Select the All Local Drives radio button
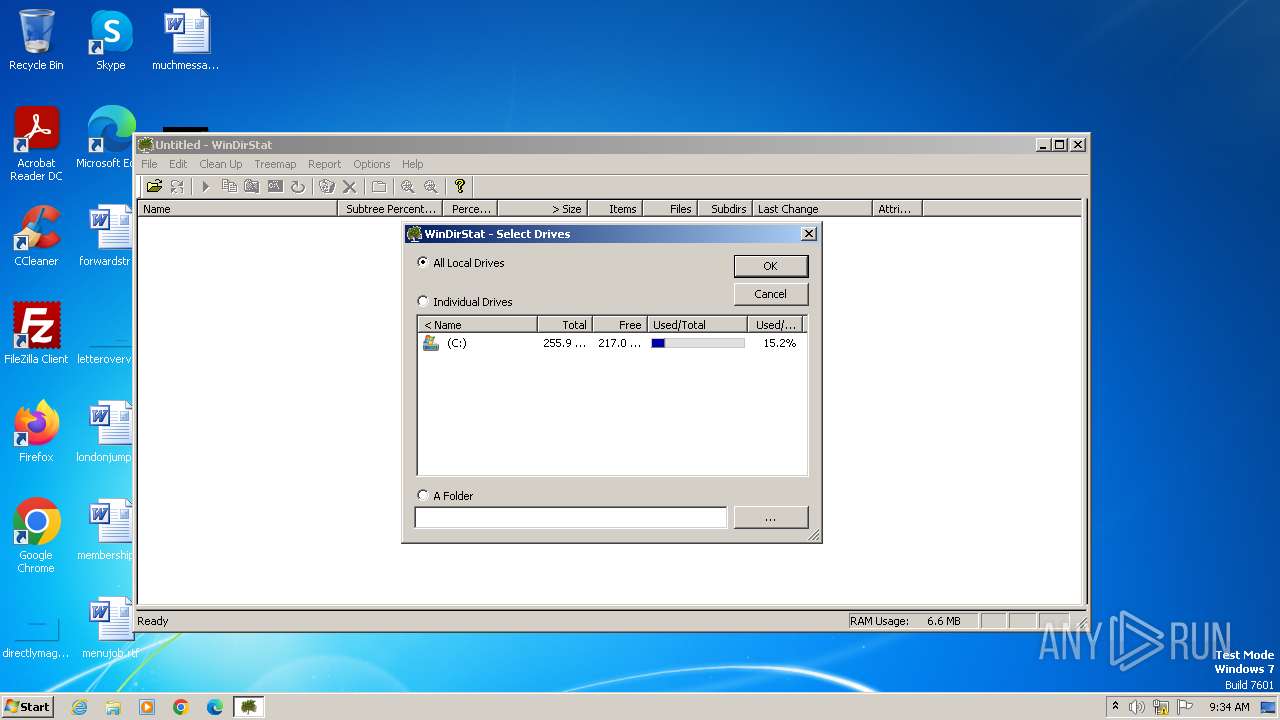Viewport: 1280px width, 720px height. click(x=423, y=262)
